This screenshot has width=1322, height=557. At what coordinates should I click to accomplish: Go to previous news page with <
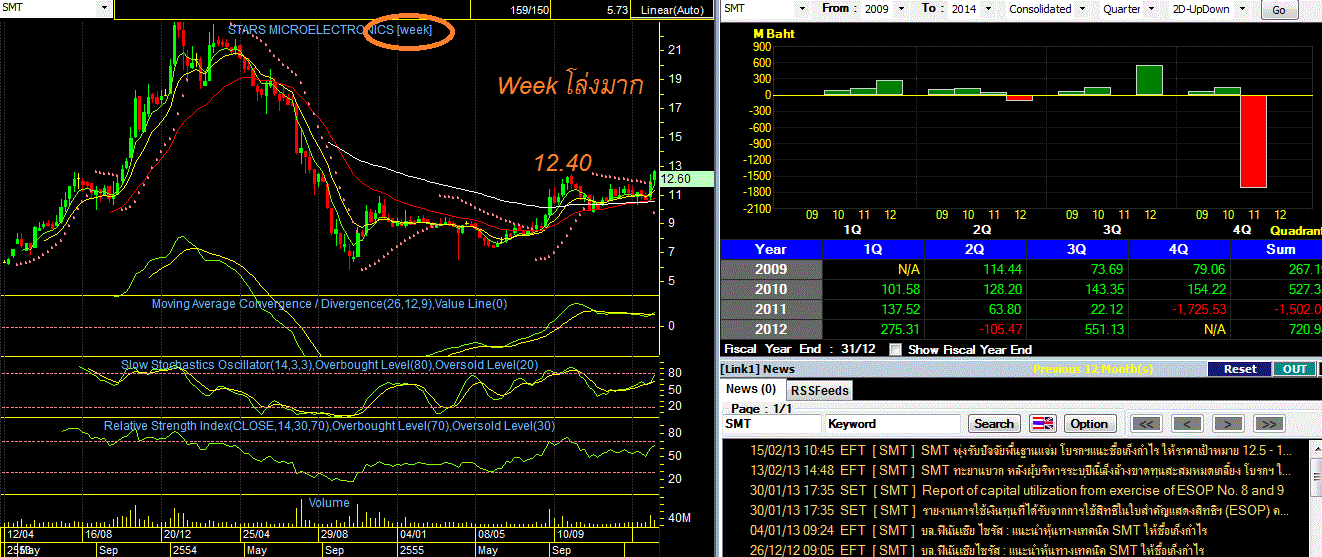point(1187,423)
